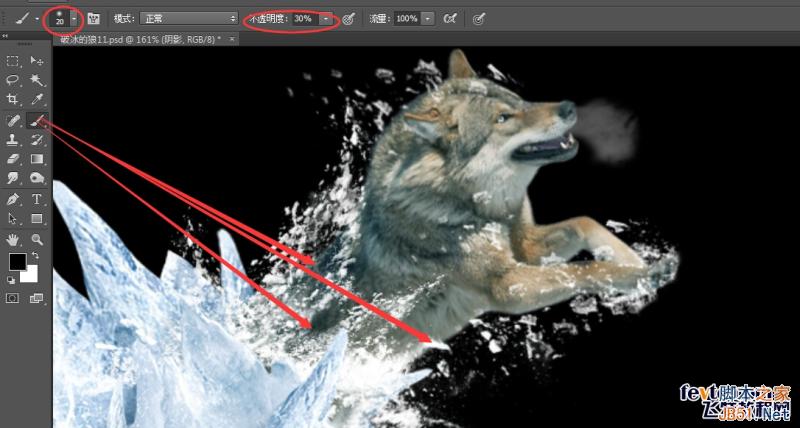This screenshot has height=428, width=800.
Task: Select the Crop tool
Action: click(13, 99)
